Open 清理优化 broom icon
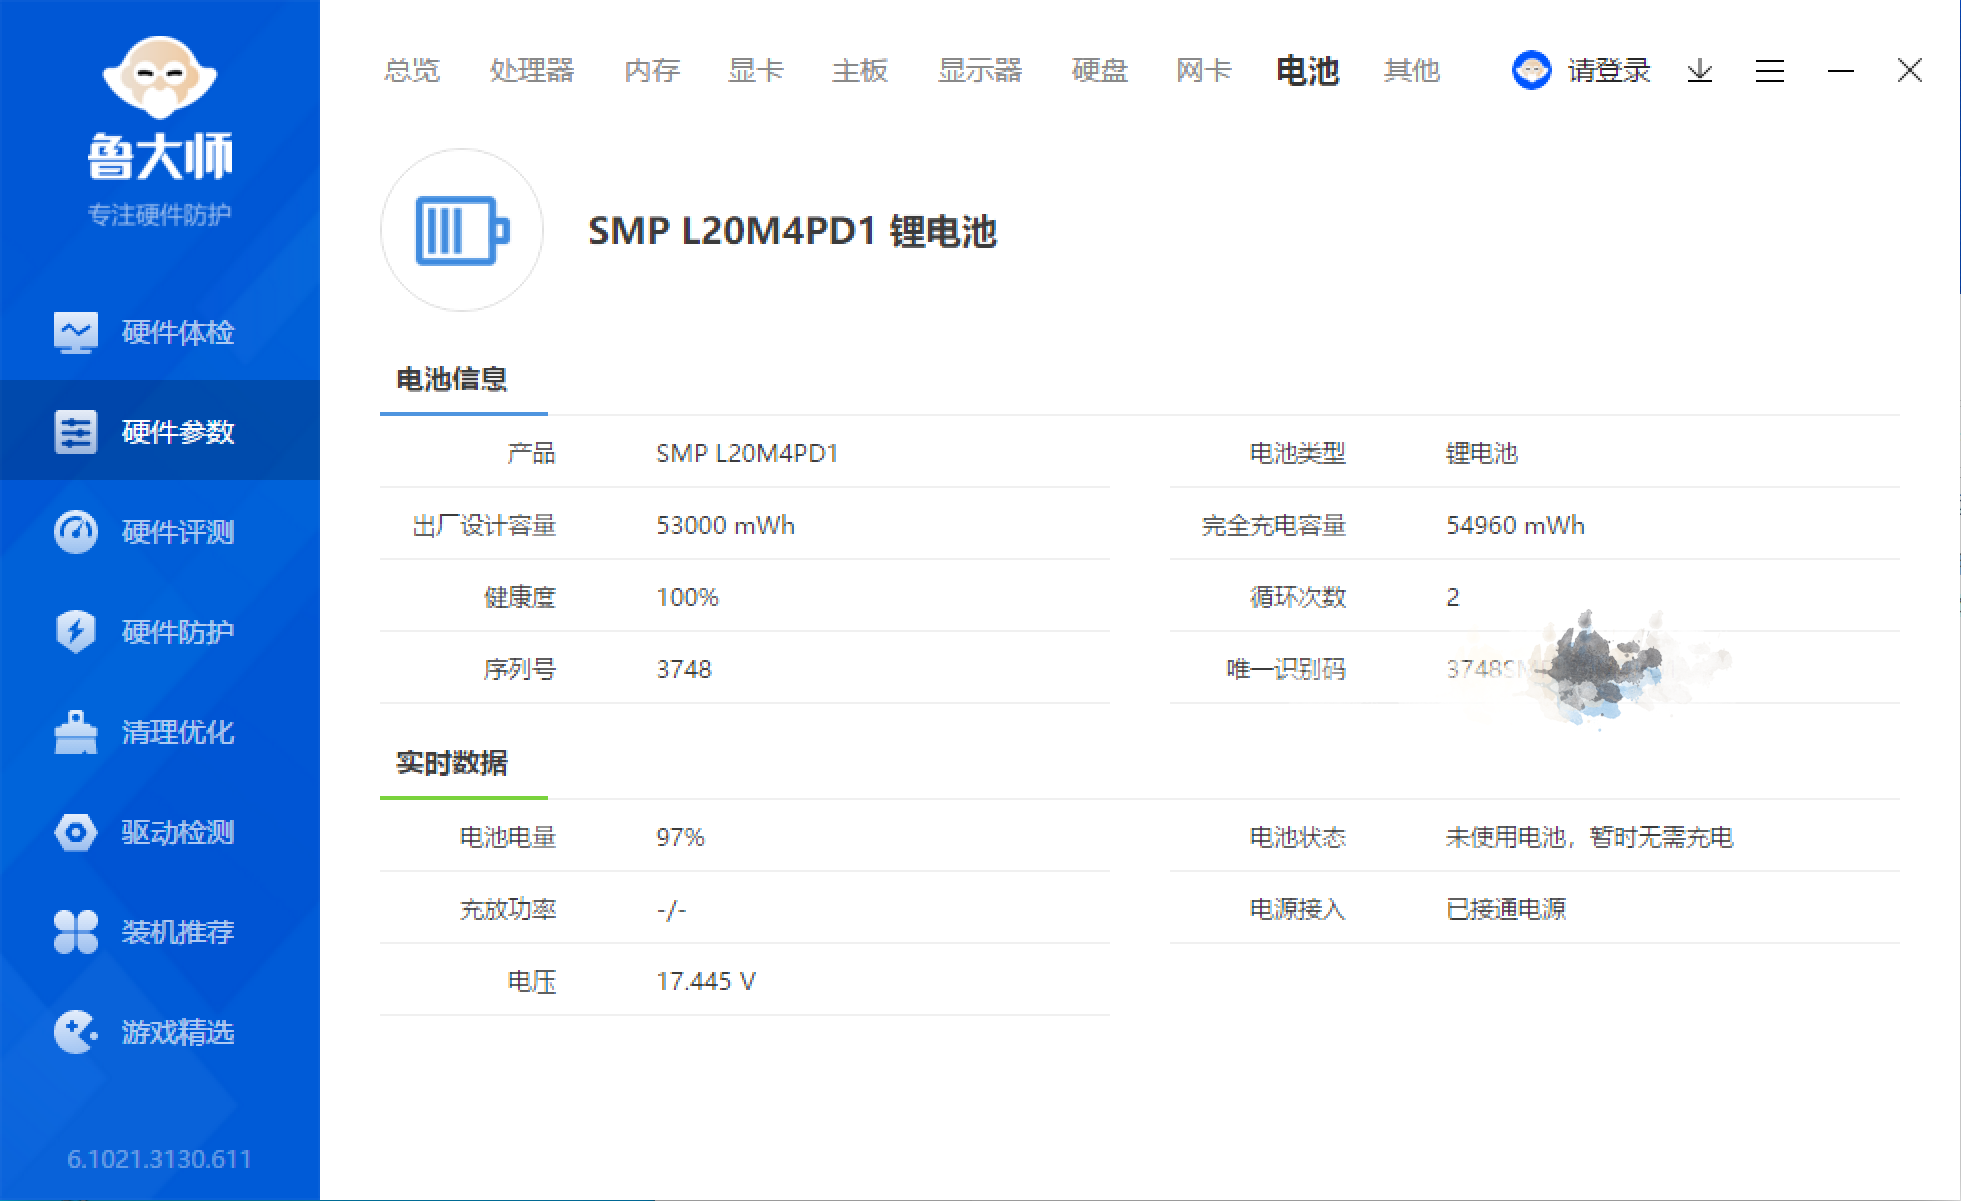The height and width of the screenshot is (1201, 1961). click(76, 732)
